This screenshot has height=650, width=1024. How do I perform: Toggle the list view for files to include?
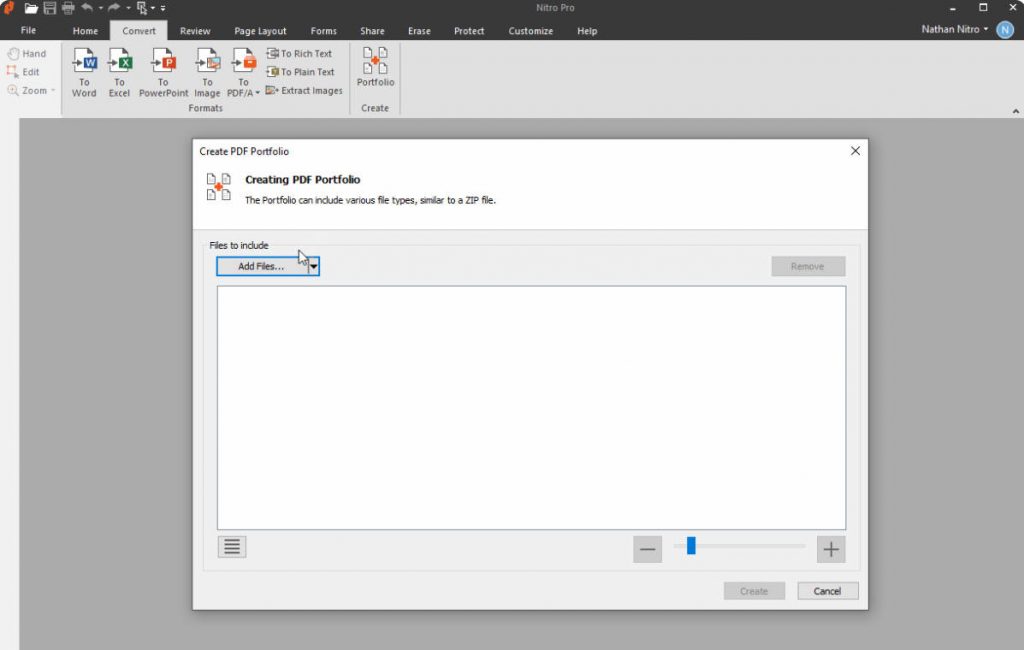231,546
